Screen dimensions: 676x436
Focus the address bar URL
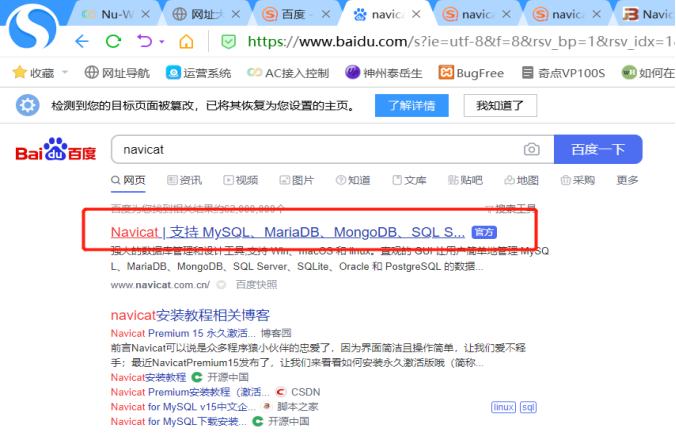[x=460, y=41]
